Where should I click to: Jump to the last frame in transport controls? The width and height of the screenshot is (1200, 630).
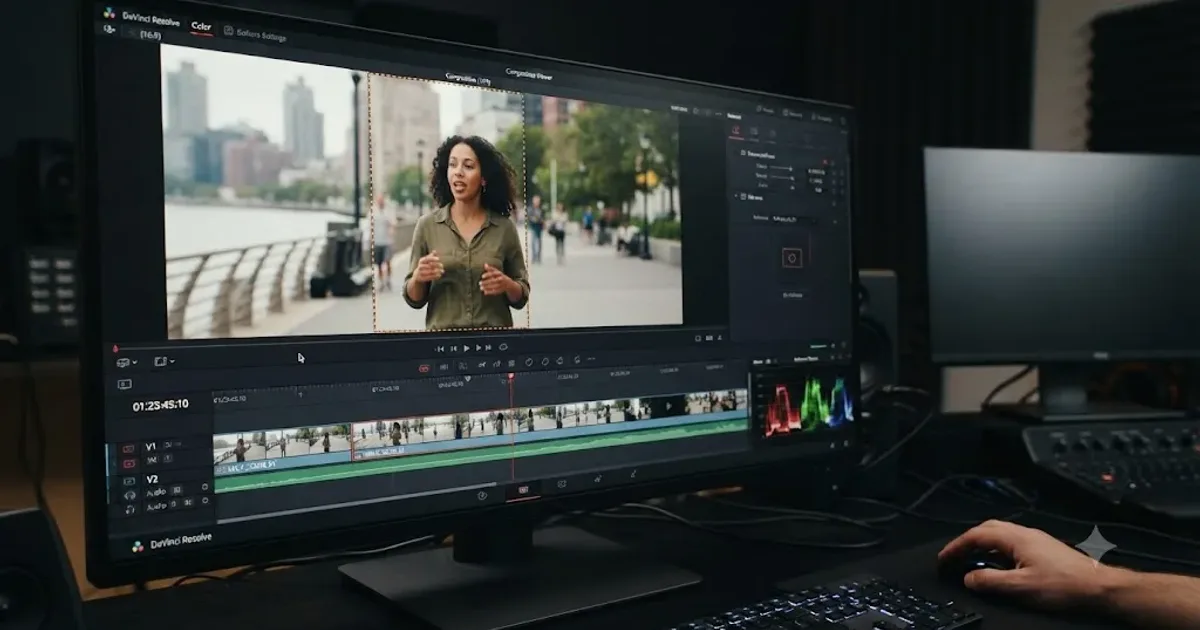coord(488,348)
